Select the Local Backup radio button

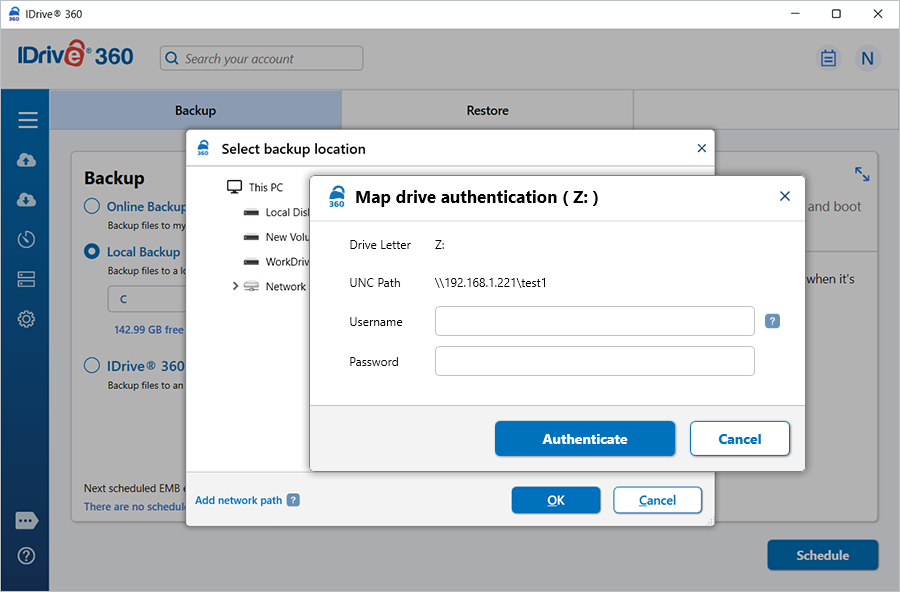coord(92,252)
